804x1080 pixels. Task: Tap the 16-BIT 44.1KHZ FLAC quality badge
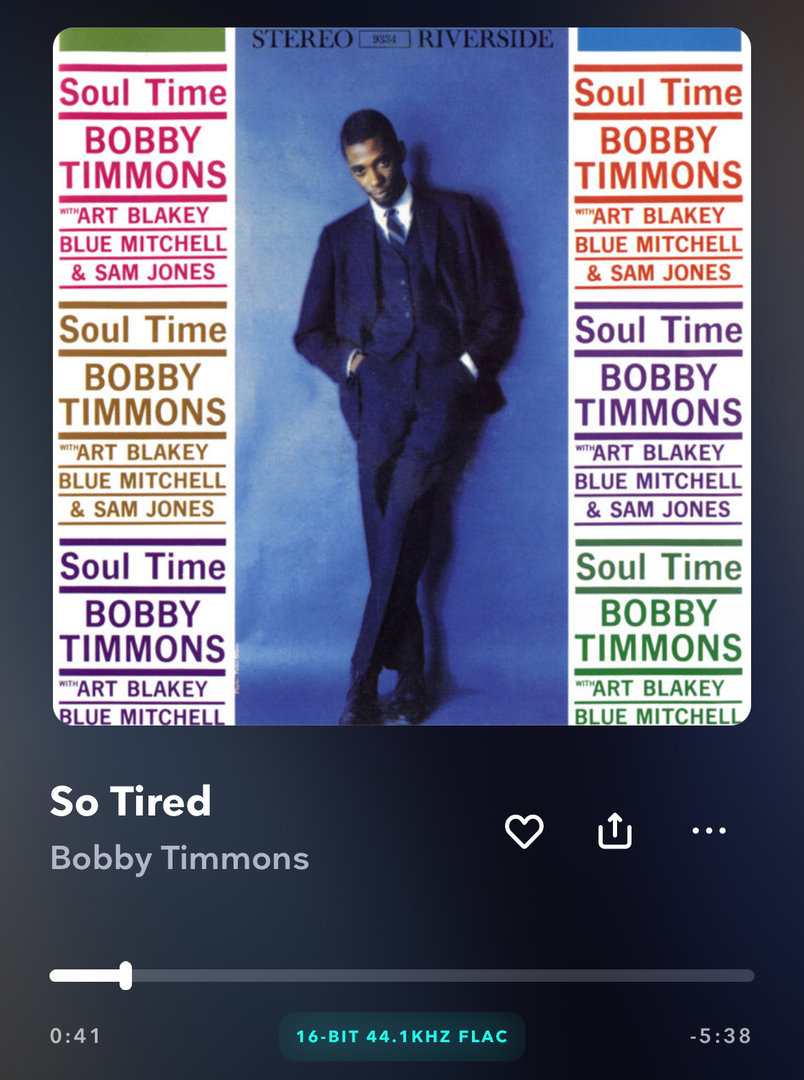pos(402,1036)
